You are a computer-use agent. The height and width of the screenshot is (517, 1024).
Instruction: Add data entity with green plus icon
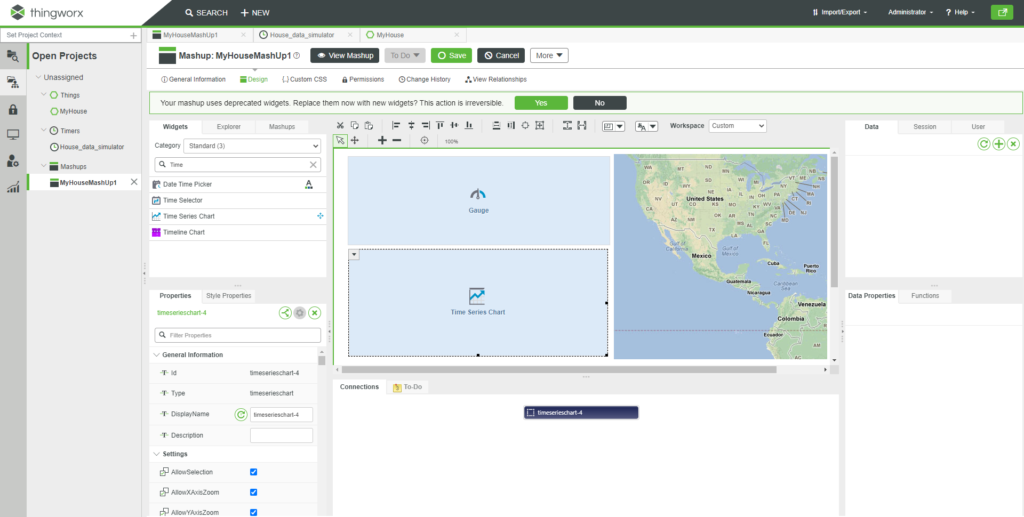(x=999, y=144)
